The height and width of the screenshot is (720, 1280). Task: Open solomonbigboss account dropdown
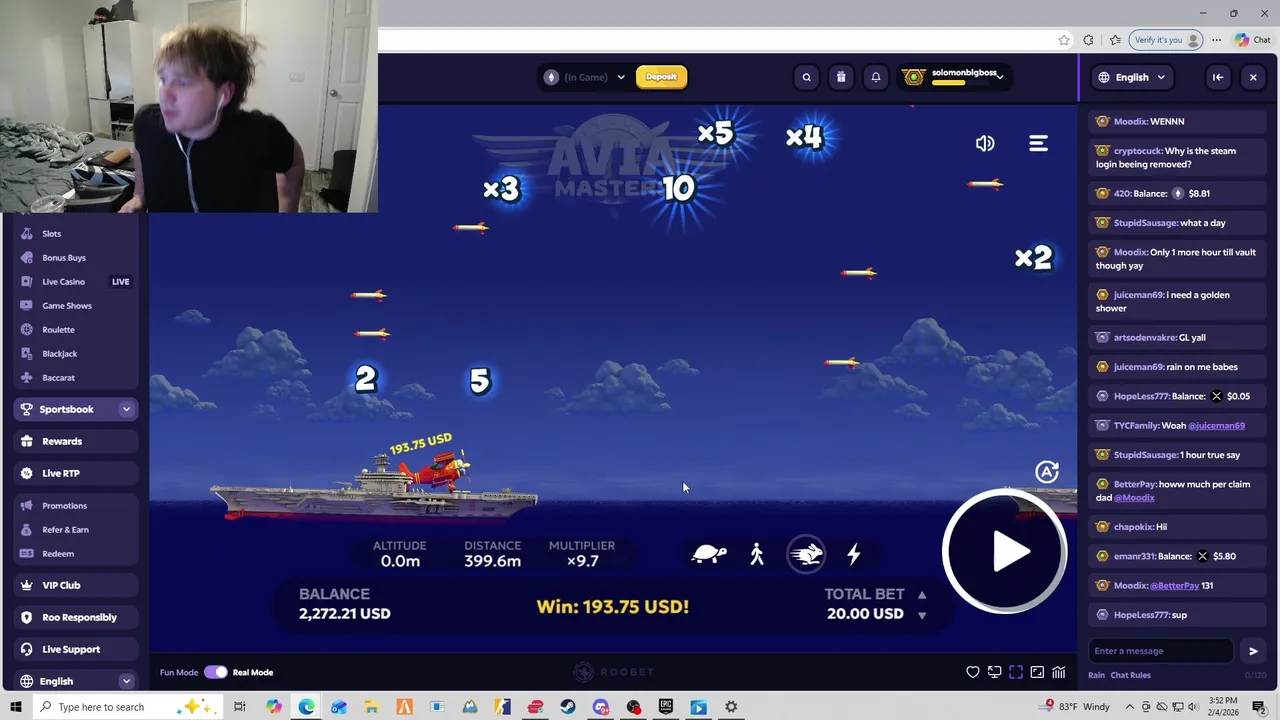click(954, 77)
